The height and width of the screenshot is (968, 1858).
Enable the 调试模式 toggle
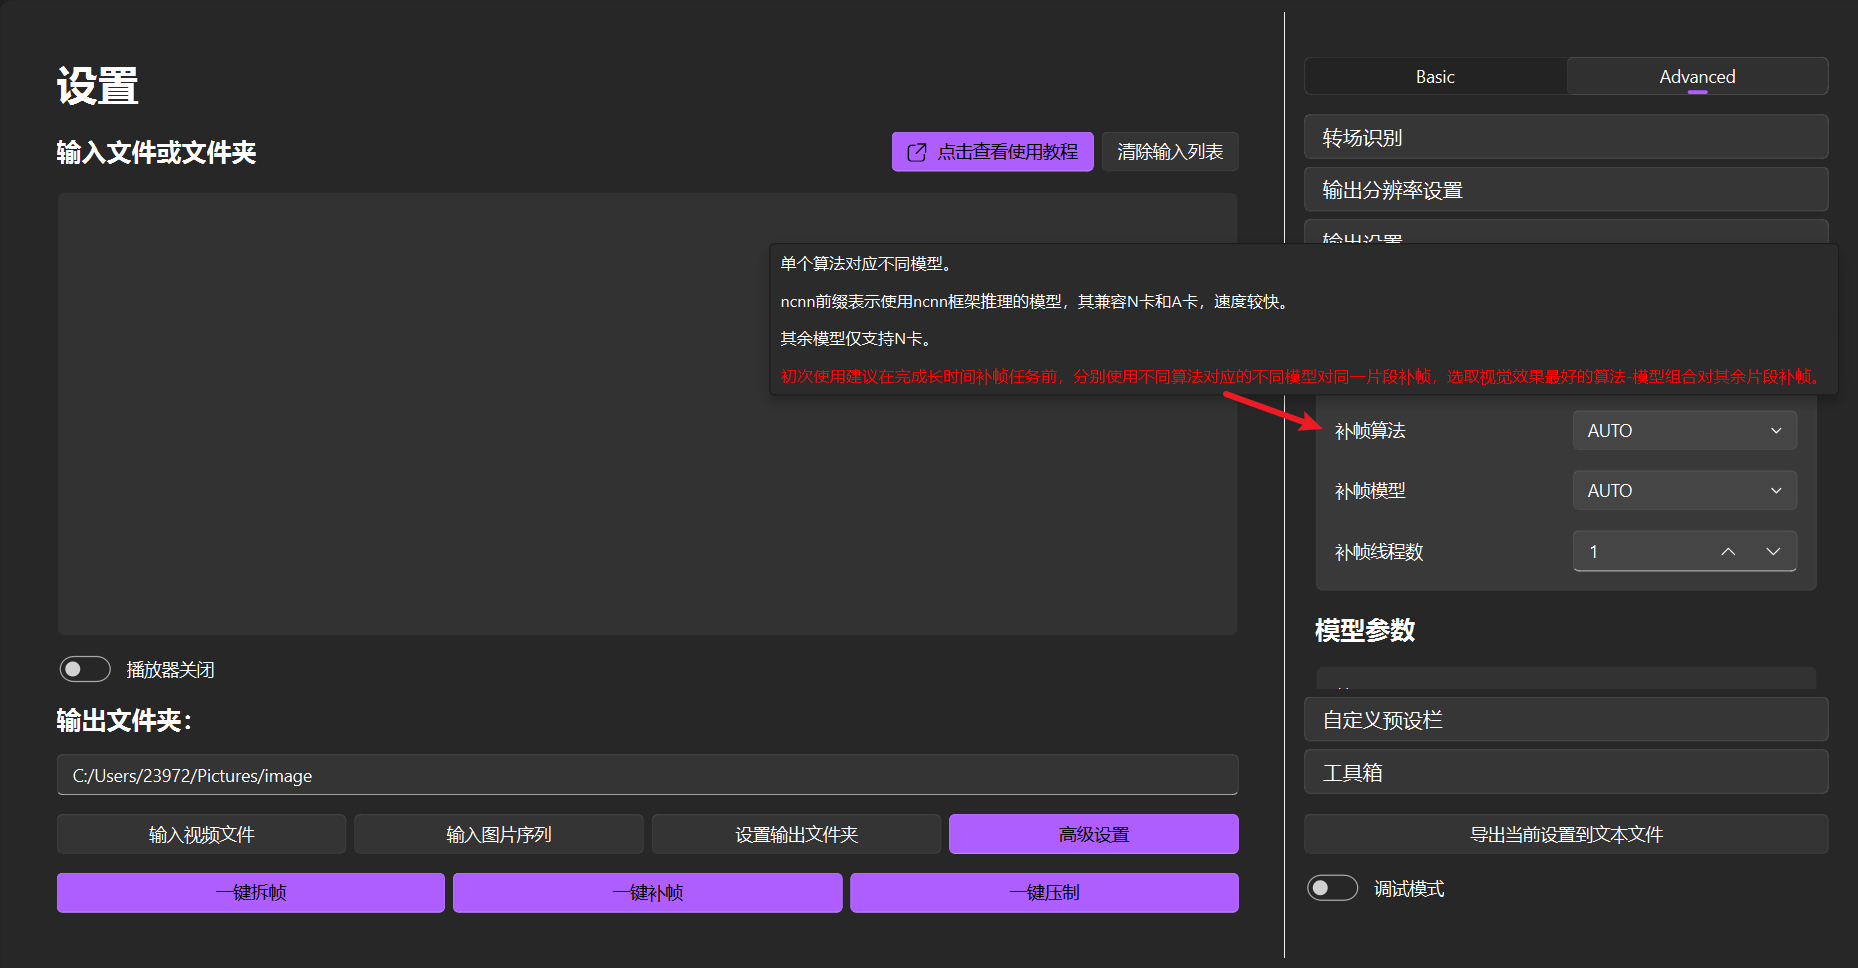coord(1333,888)
